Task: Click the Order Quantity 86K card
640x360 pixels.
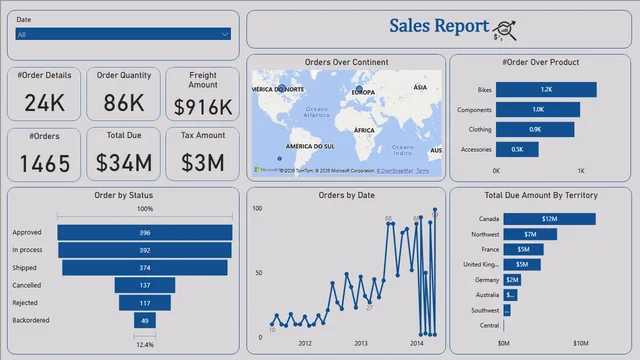Action: [x=123, y=94]
